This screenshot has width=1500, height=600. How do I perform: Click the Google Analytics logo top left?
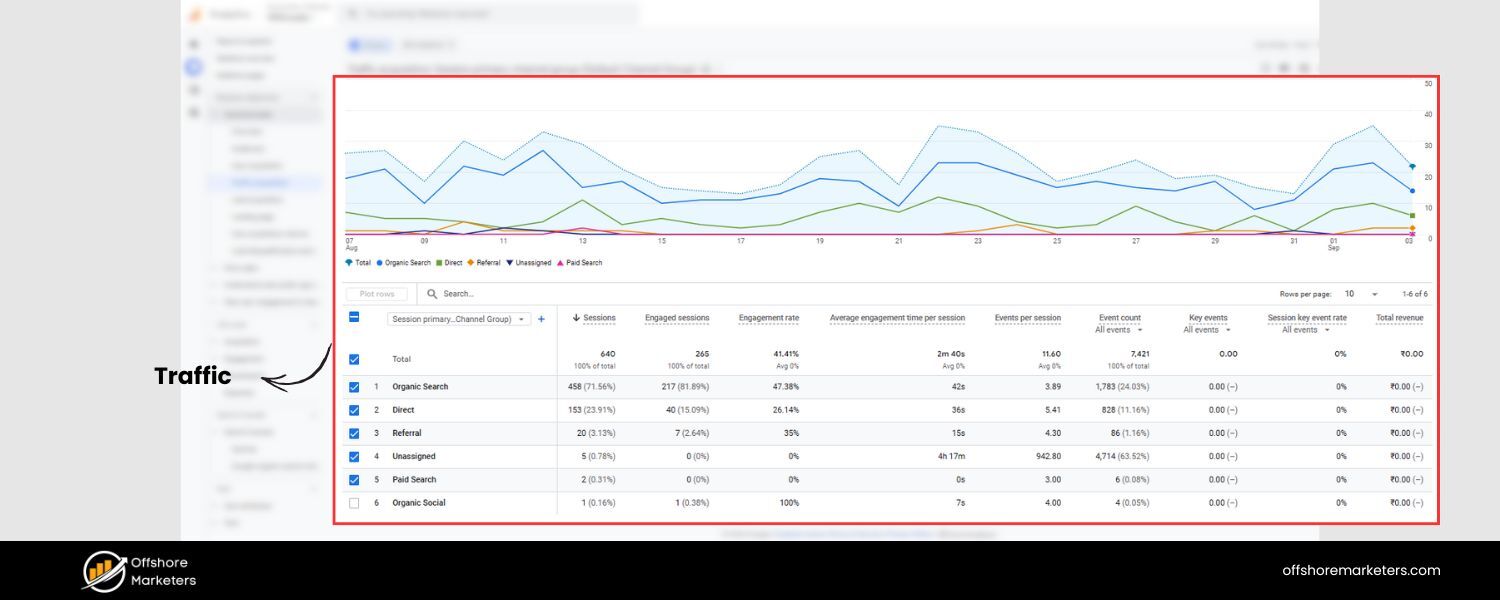click(x=198, y=14)
